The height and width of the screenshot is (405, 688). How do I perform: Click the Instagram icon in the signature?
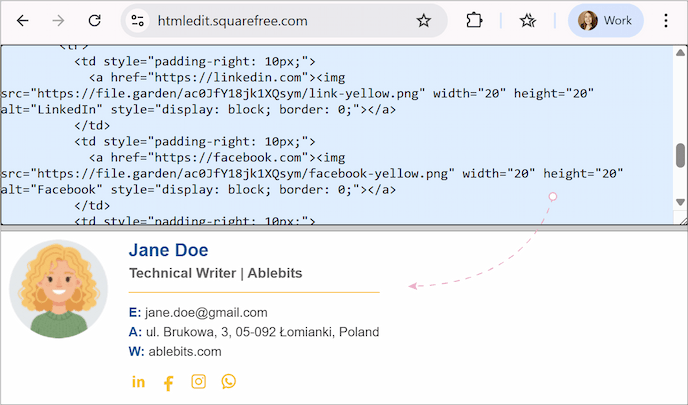pyautogui.click(x=198, y=381)
